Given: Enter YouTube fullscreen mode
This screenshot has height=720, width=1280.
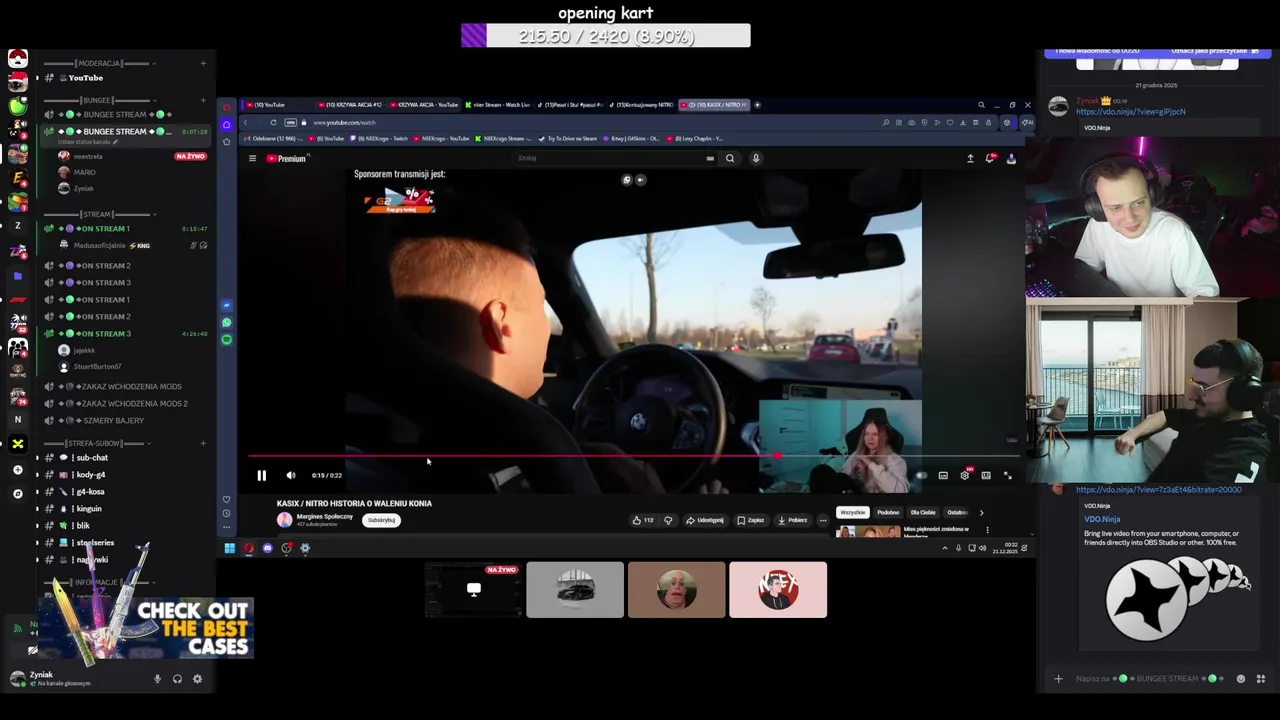Looking at the screenshot, I should pos(1008,476).
